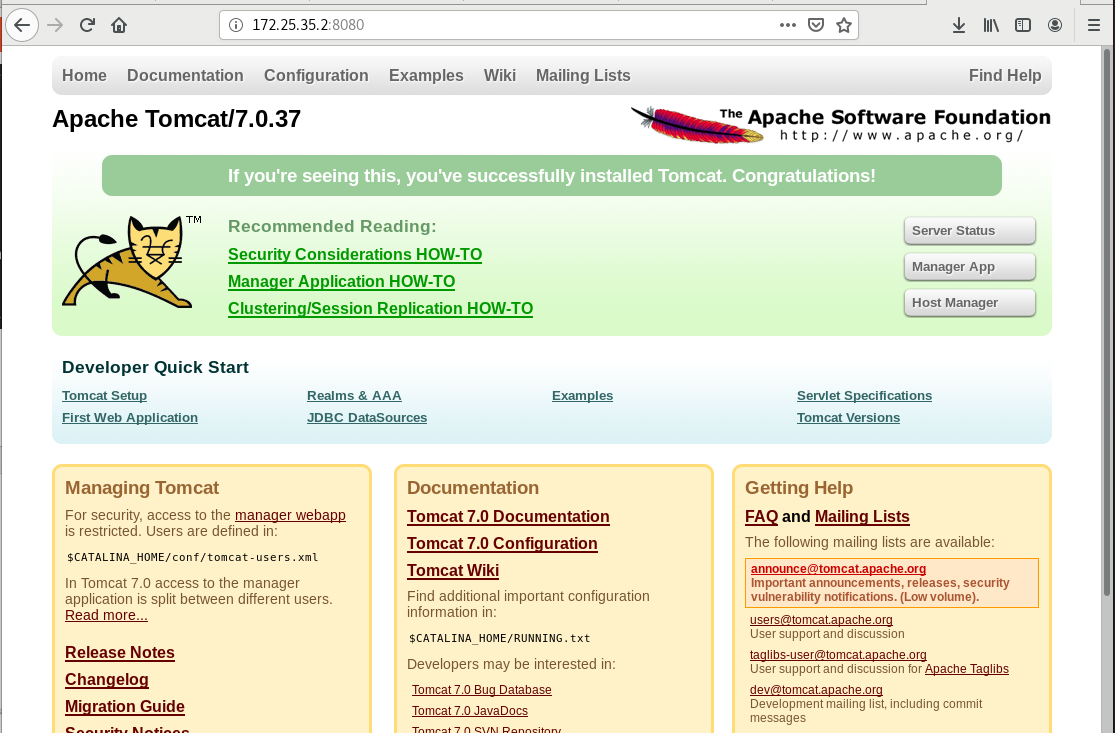Follow the manager webapp link

[290, 515]
